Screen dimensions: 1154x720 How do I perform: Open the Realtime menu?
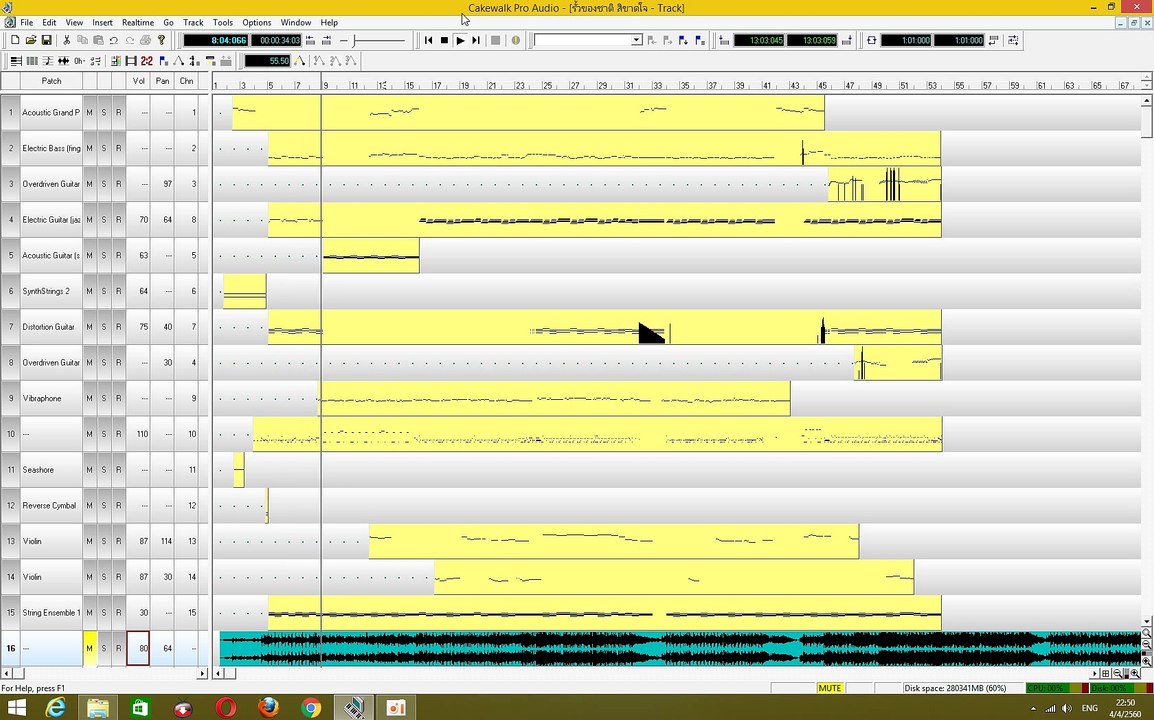click(x=138, y=23)
